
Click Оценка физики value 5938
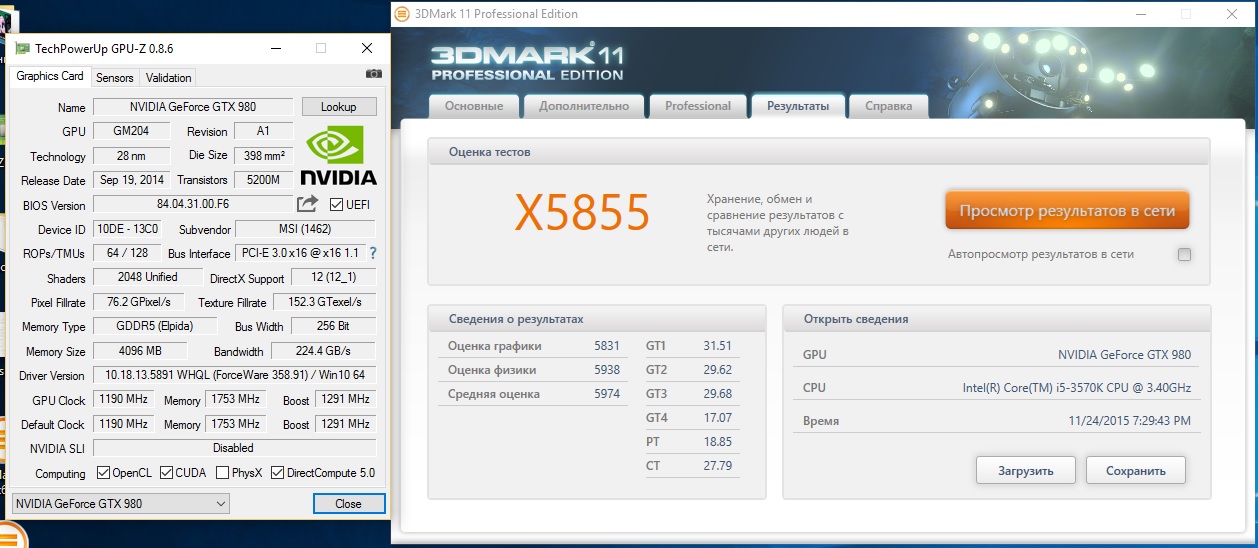pos(607,370)
